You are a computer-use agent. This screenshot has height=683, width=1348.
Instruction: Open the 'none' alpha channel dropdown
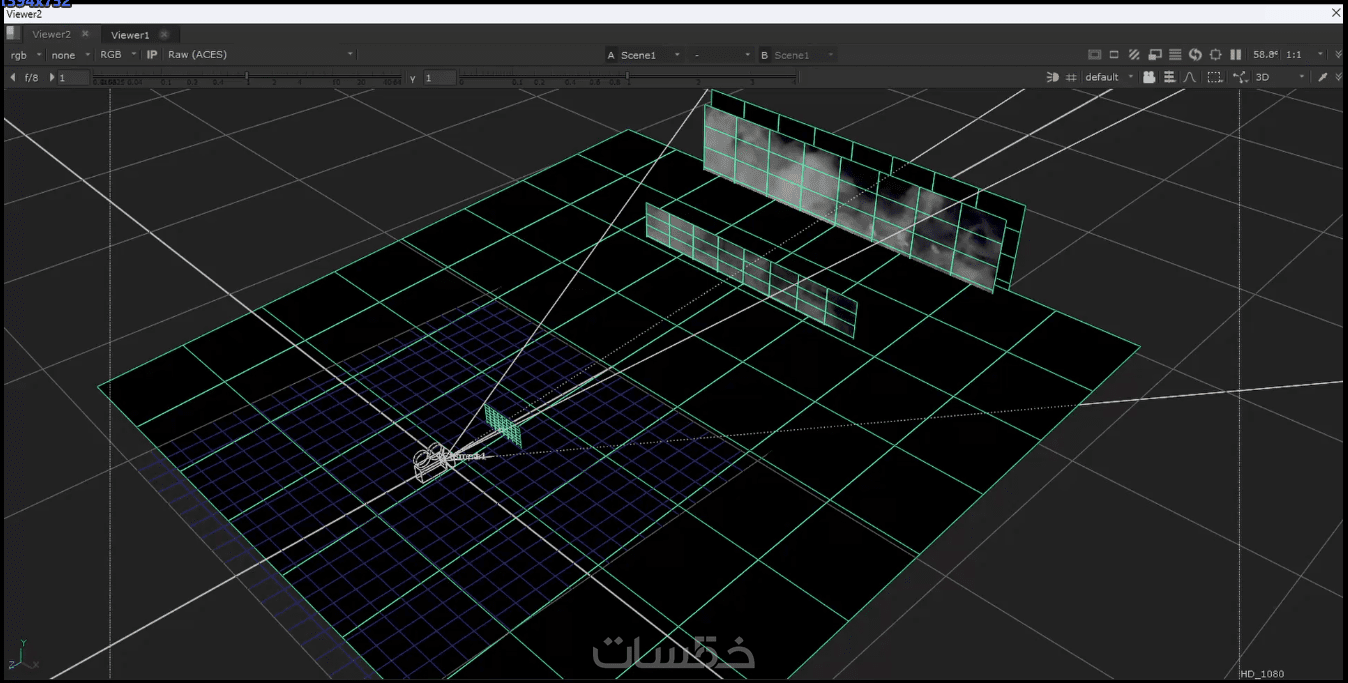(x=70, y=55)
